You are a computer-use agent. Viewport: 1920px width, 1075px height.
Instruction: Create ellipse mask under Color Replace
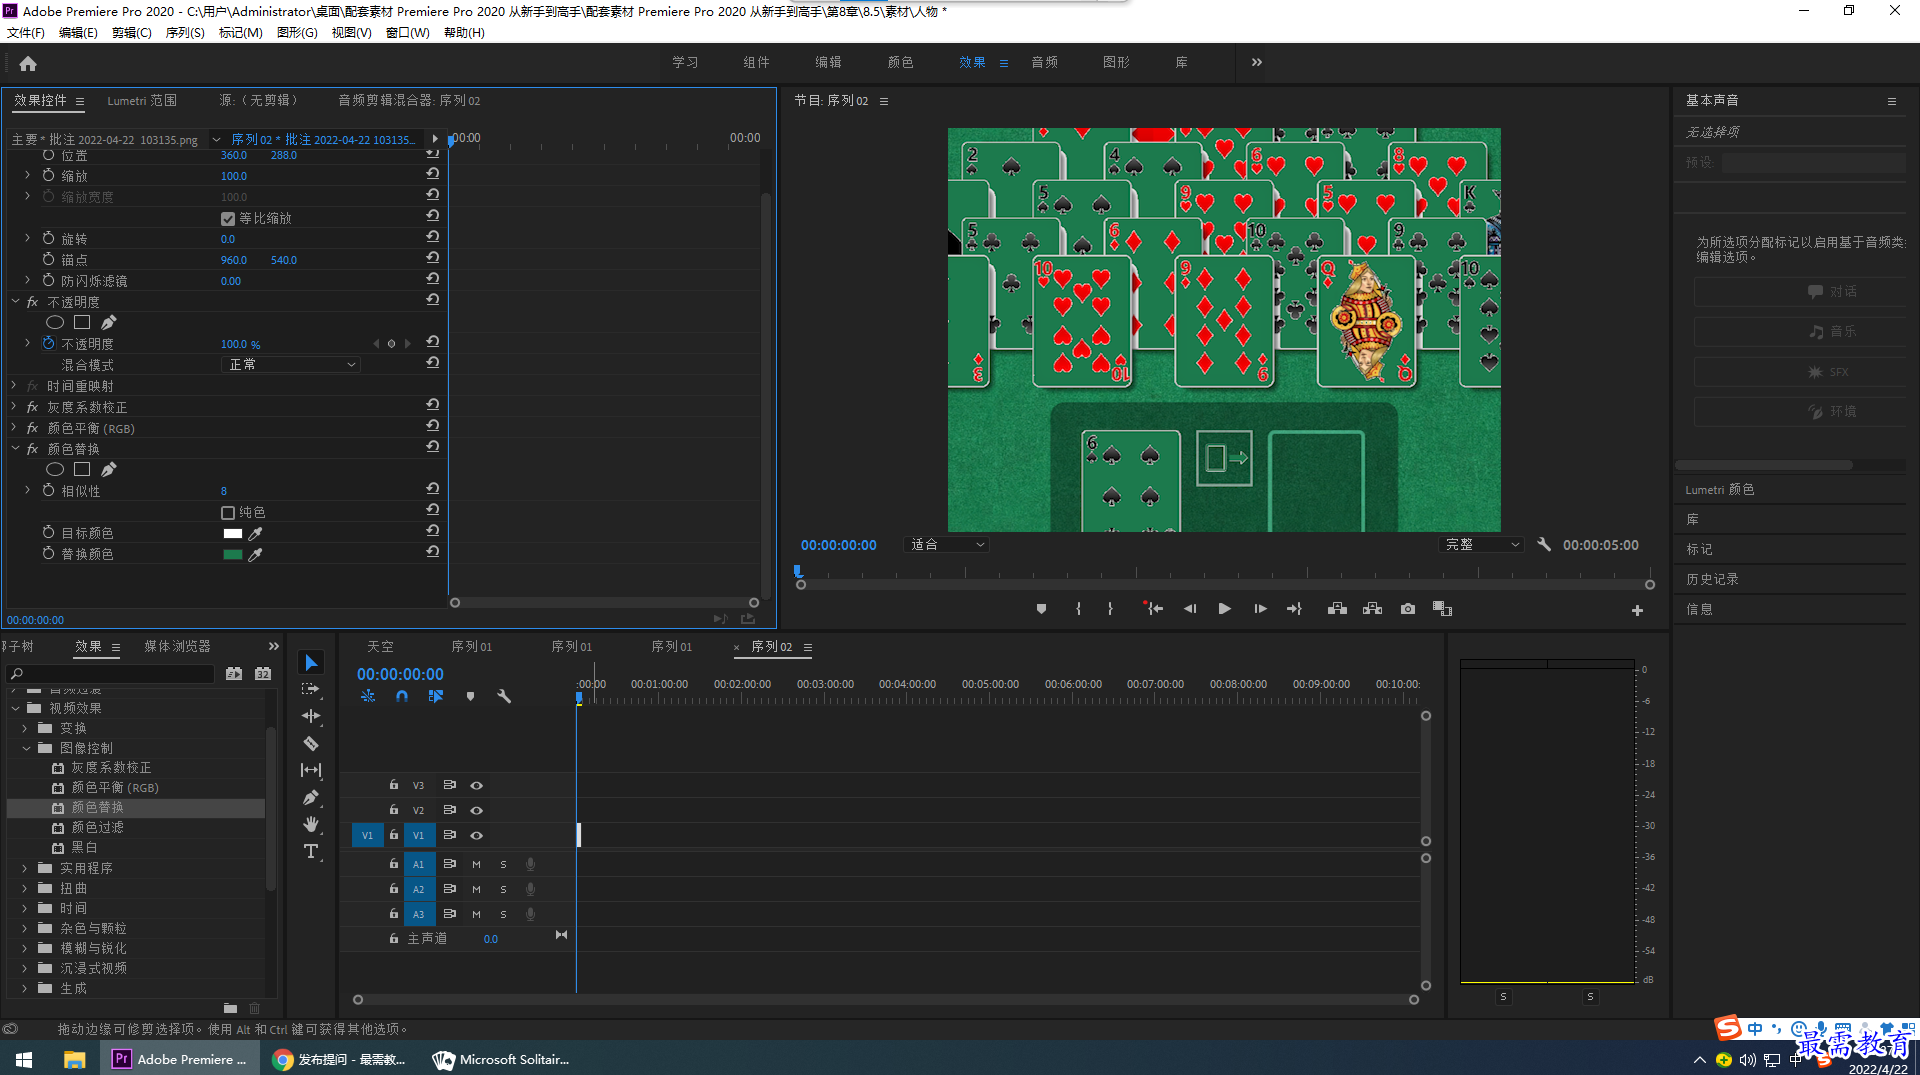[55, 470]
